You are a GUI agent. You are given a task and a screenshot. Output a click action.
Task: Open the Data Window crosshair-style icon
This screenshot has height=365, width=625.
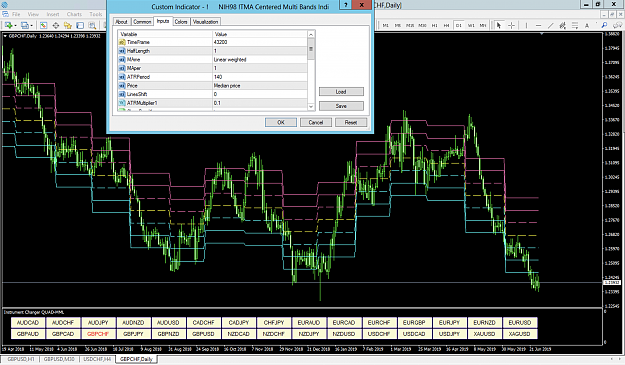pos(55,26)
